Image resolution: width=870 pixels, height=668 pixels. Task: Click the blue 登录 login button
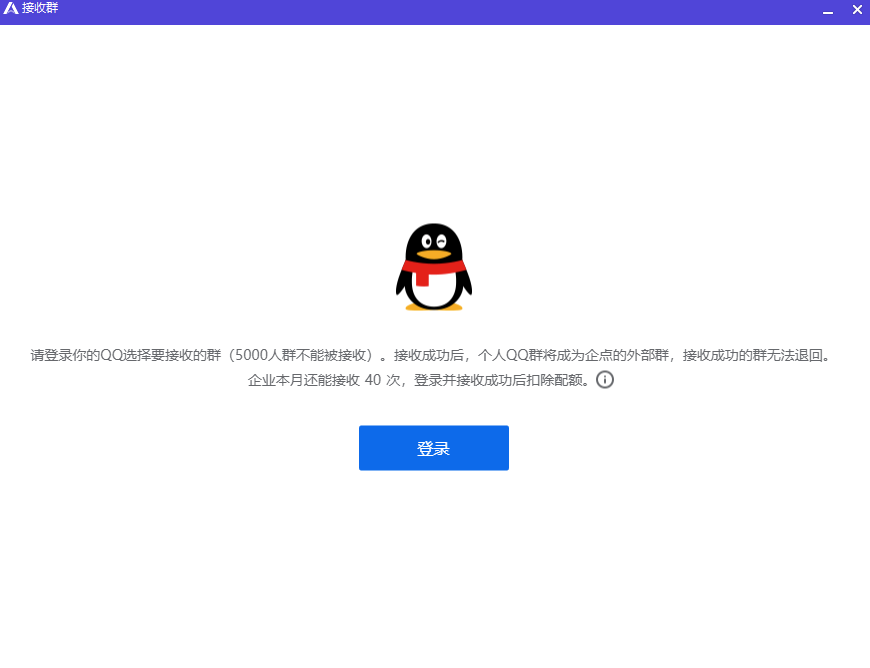[x=433, y=448]
